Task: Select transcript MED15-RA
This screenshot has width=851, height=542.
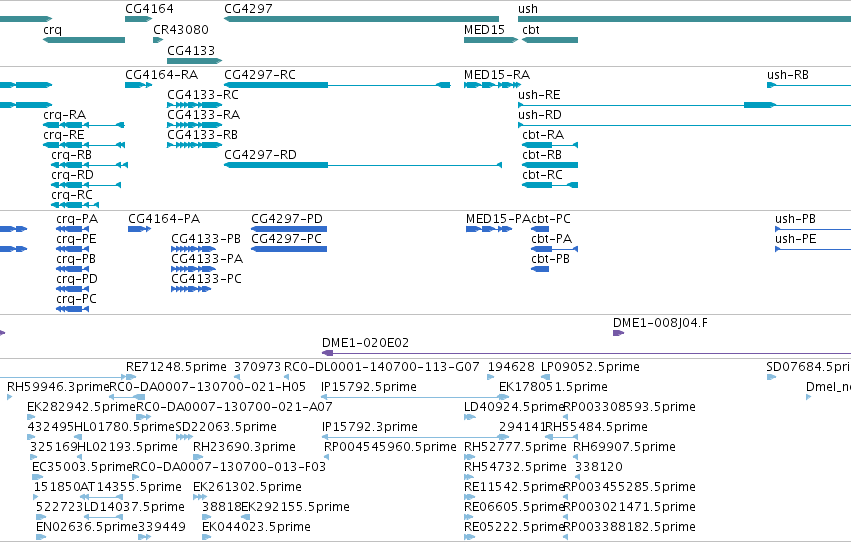Action: pos(492,85)
